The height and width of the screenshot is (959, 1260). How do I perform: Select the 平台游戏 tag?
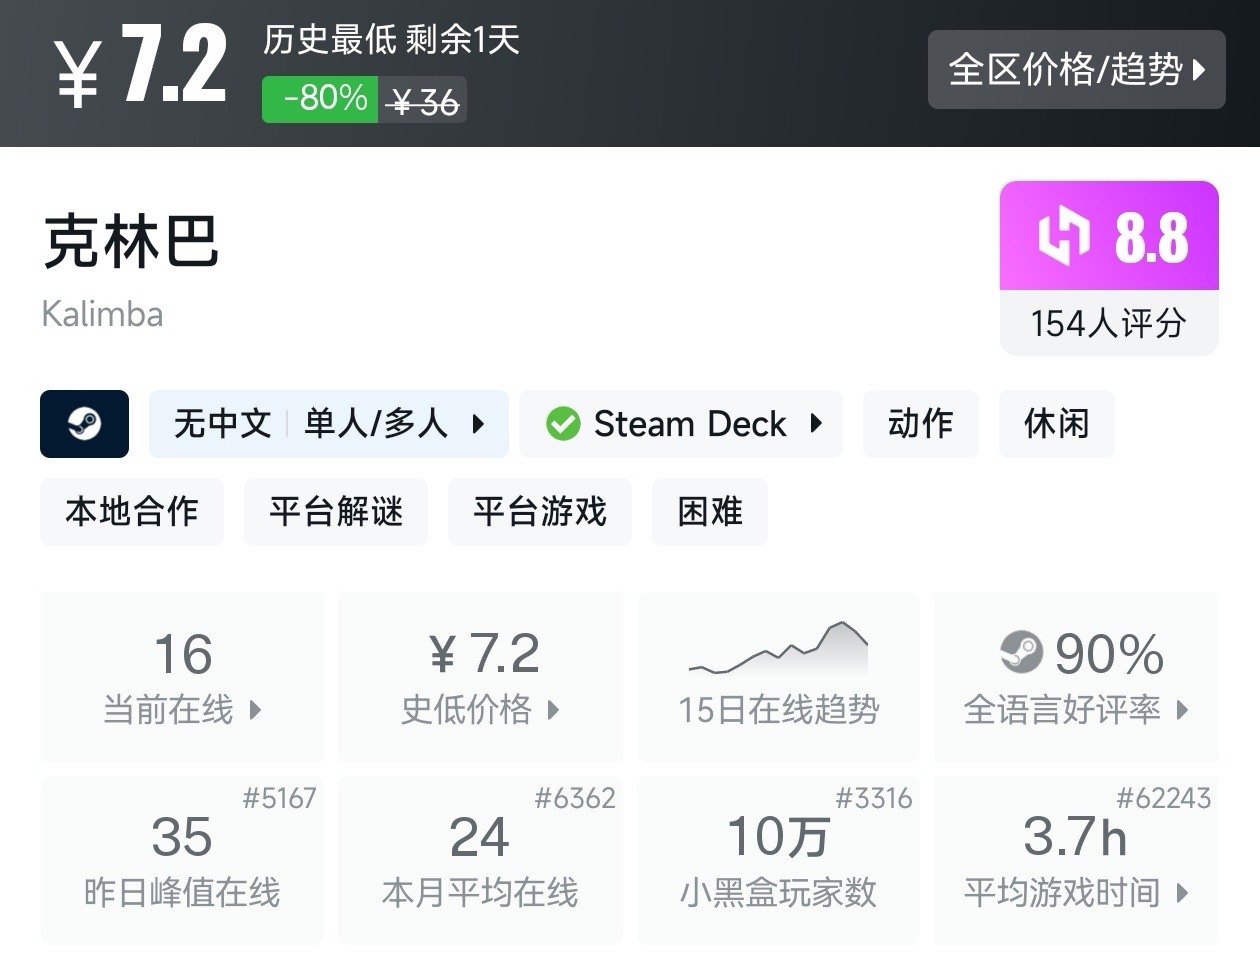pyautogui.click(x=540, y=512)
